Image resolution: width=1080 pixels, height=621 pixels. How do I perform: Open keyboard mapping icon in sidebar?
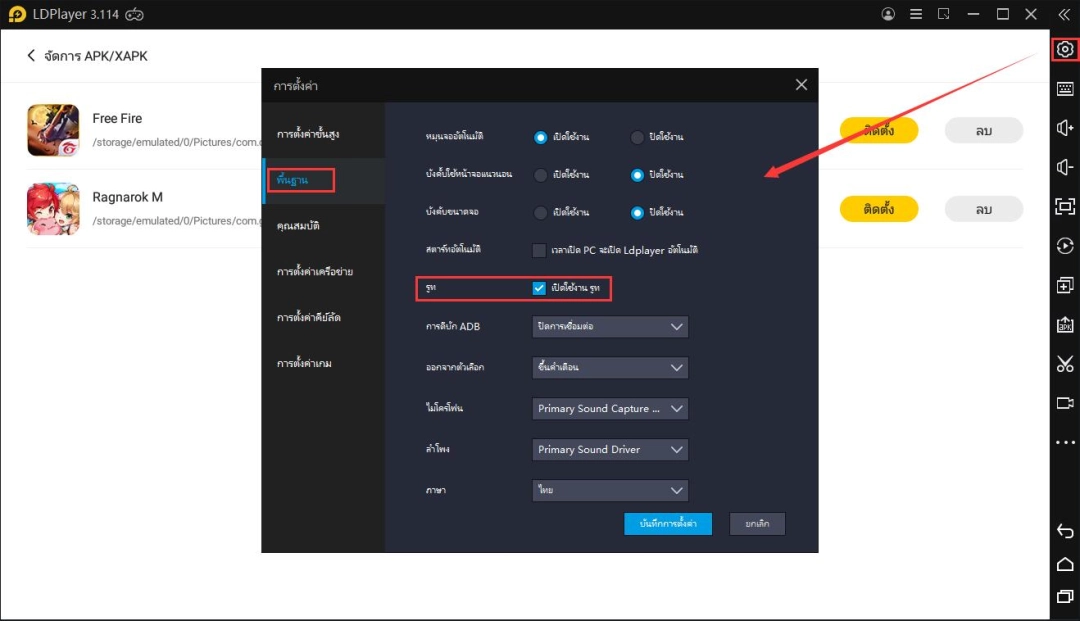pyautogui.click(x=1065, y=89)
